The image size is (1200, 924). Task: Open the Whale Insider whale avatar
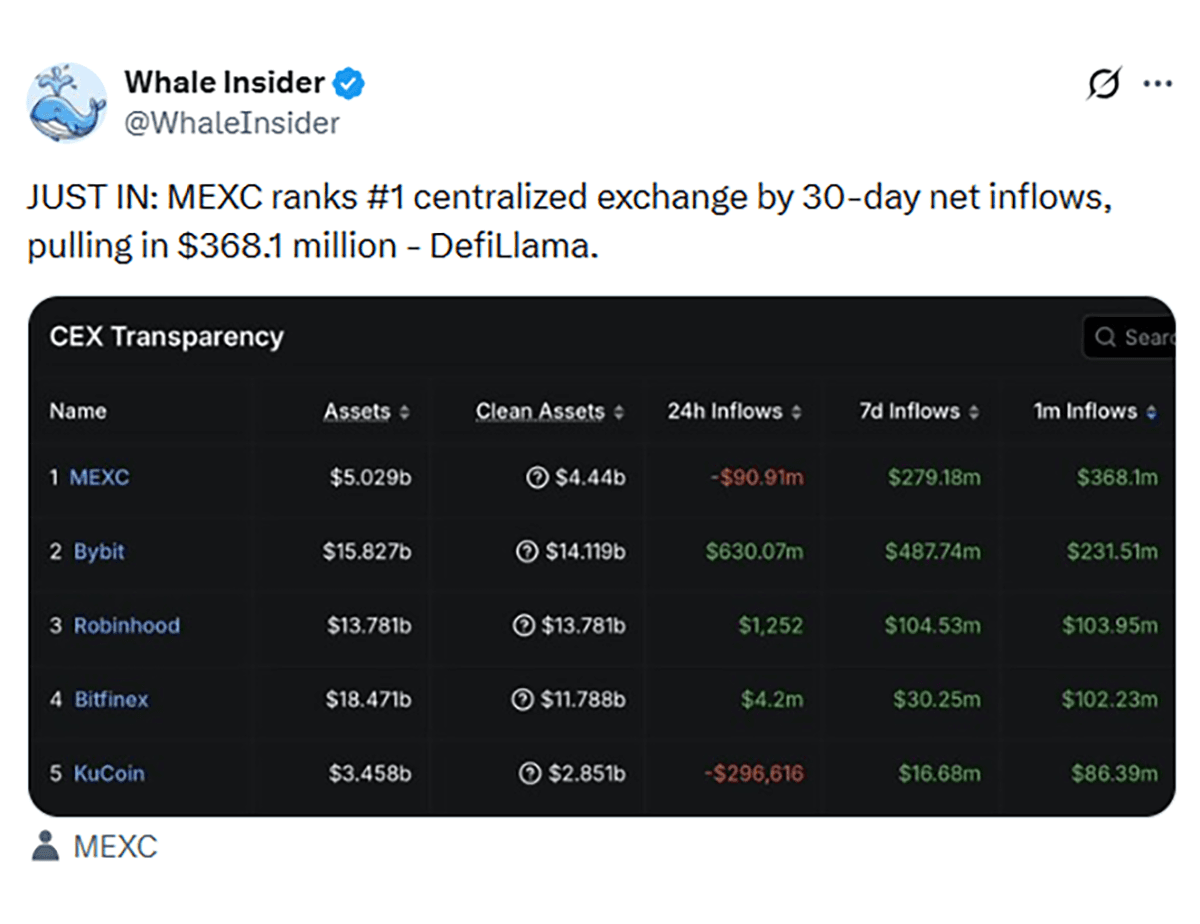(x=67, y=103)
